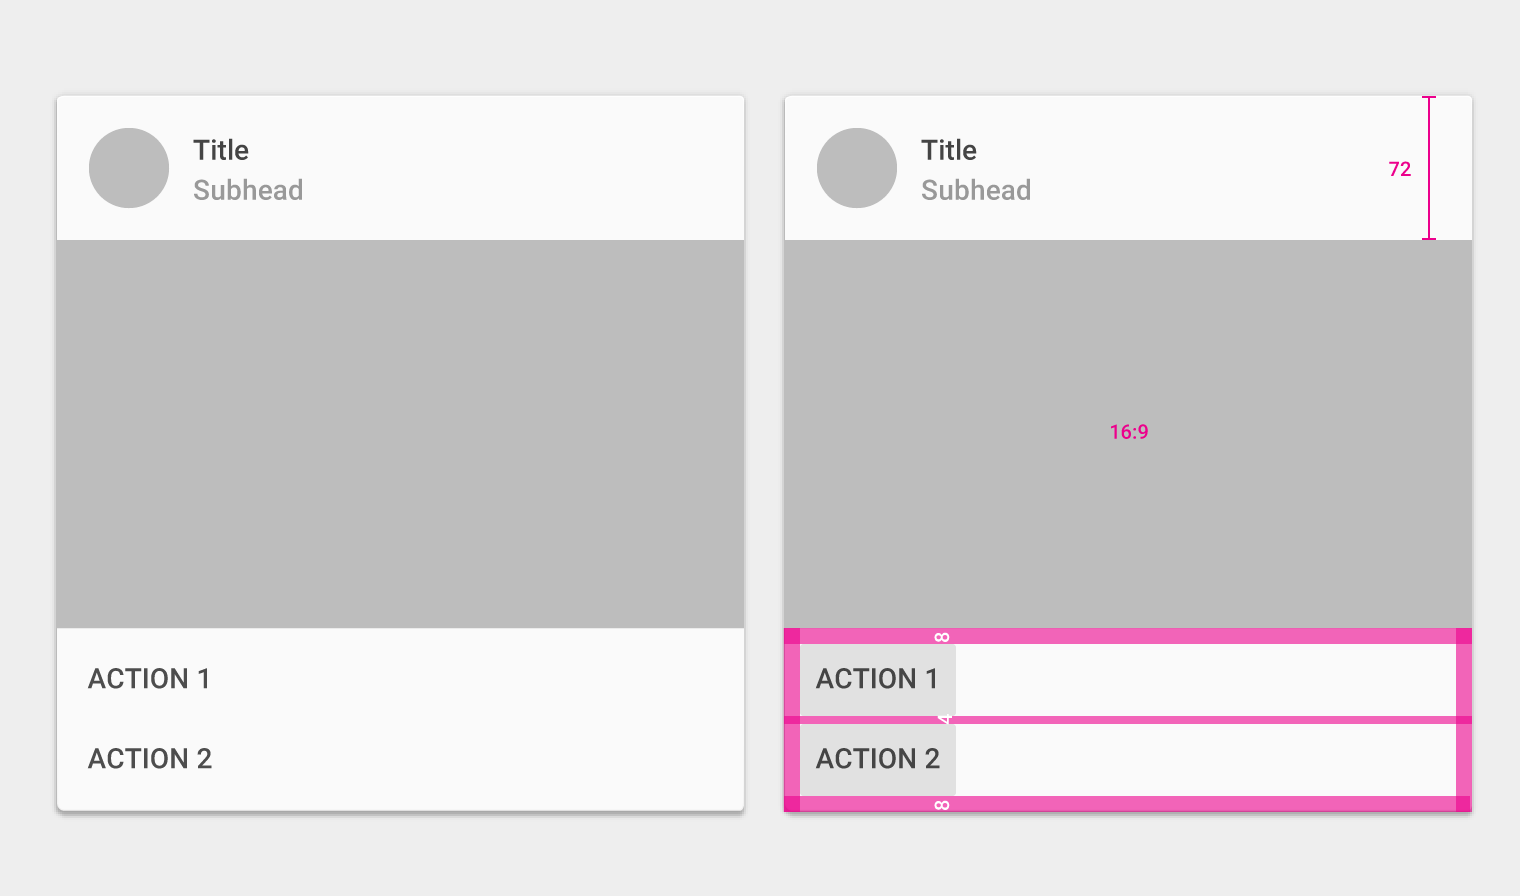Image resolution: width=1520 pixels, height=896 pixels.
Task: Click highlighted ACTION 1 button on right card
Action: [878, 680]
